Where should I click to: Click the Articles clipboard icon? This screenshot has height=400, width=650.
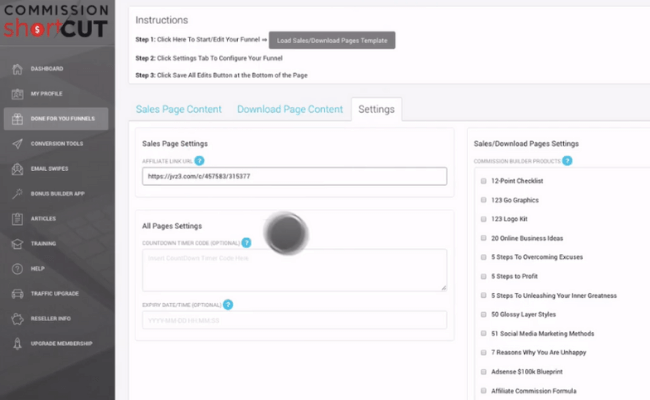pos(17,218)
